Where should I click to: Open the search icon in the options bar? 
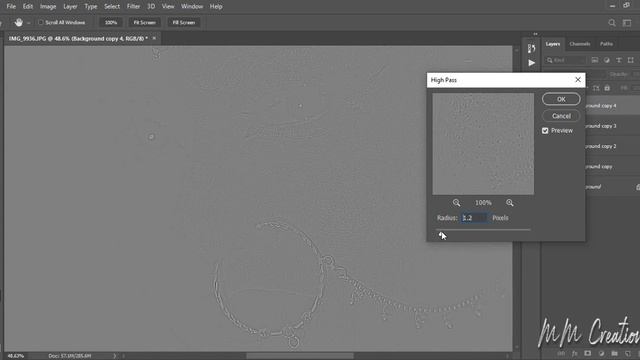click(612, 23)
